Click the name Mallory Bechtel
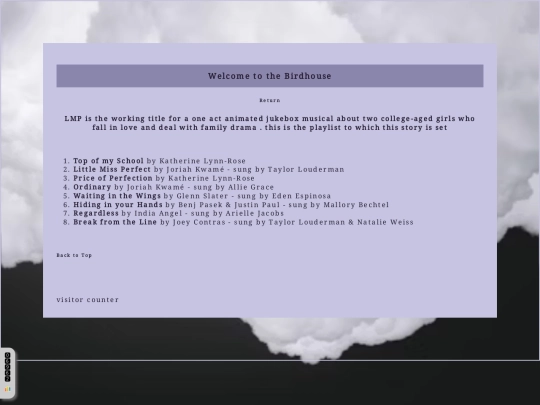Screen dimensions: 540x405 356,205
